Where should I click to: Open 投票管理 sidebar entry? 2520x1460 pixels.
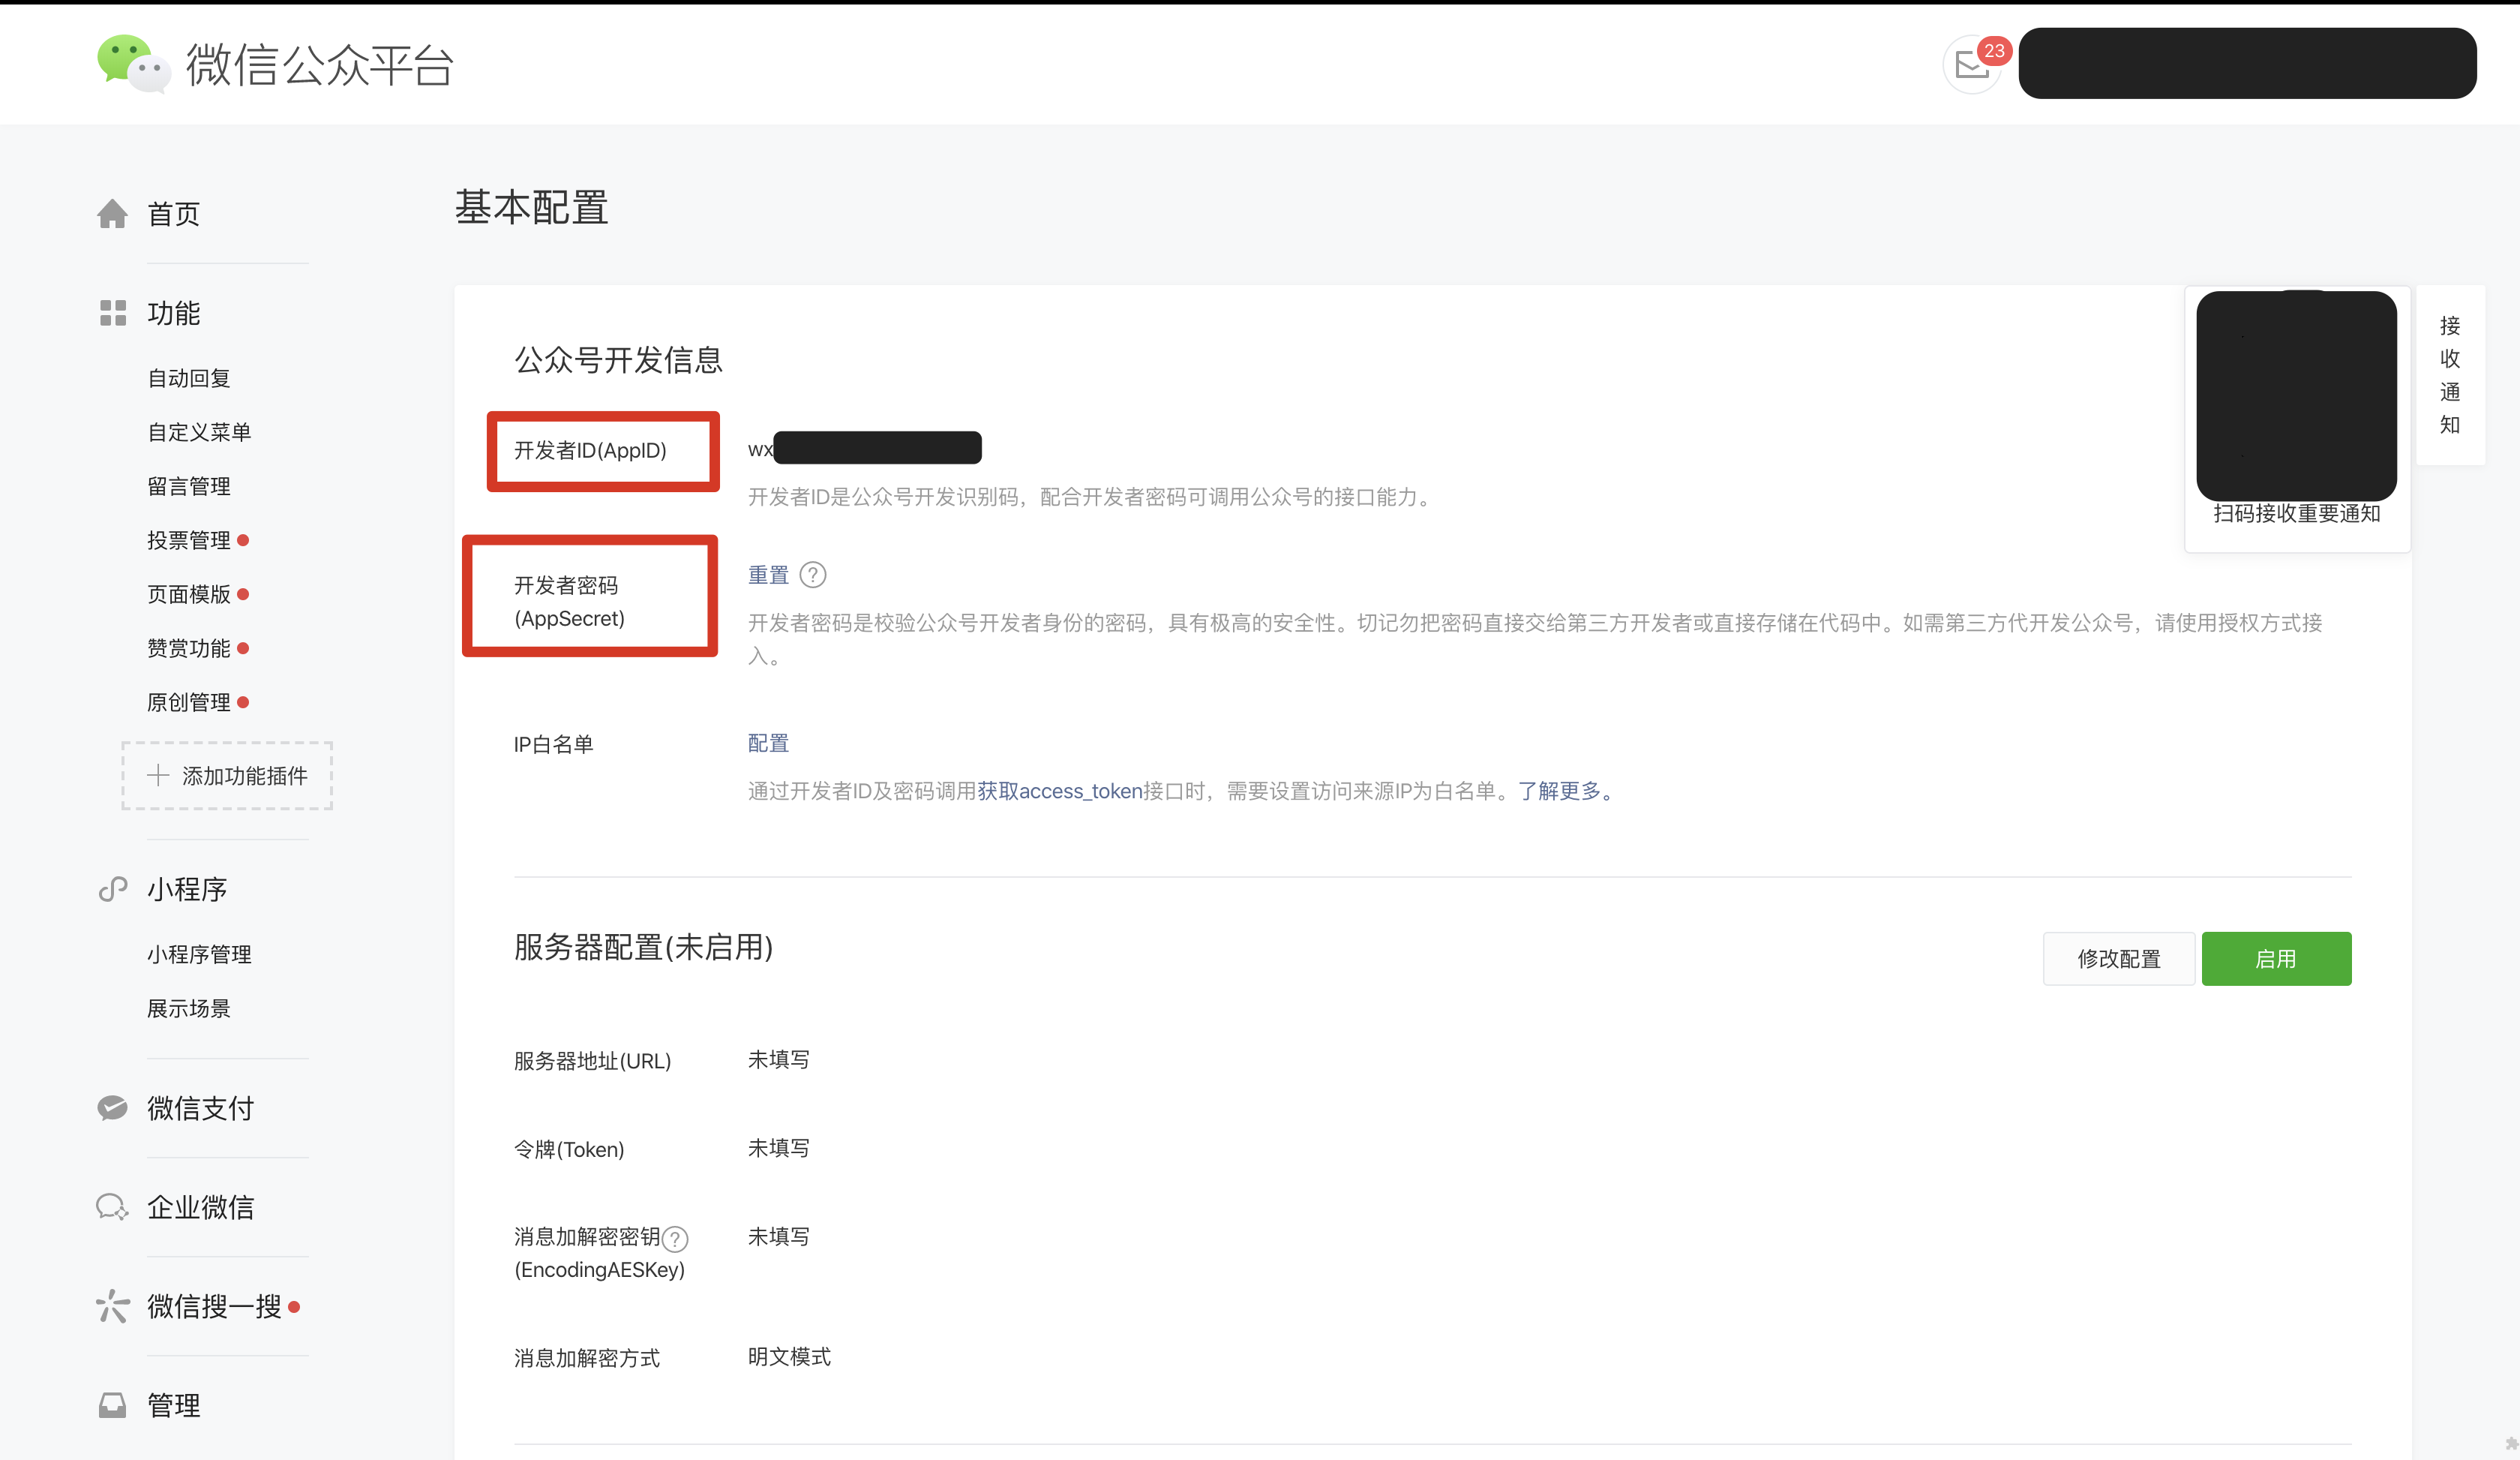(189, 540)
